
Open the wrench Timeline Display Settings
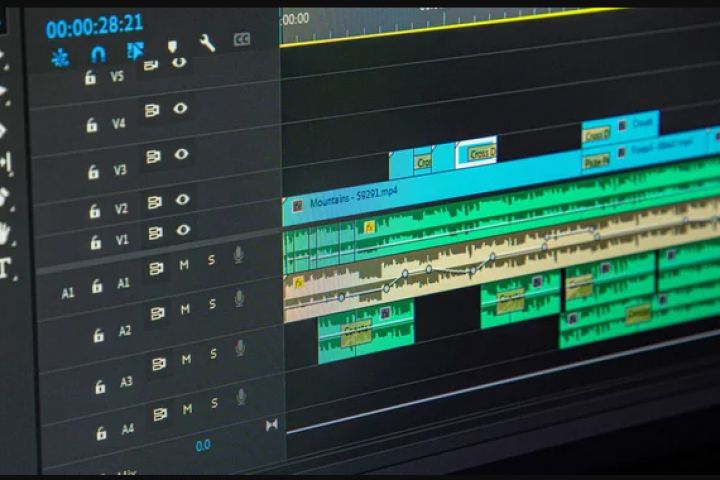point(207,43)
